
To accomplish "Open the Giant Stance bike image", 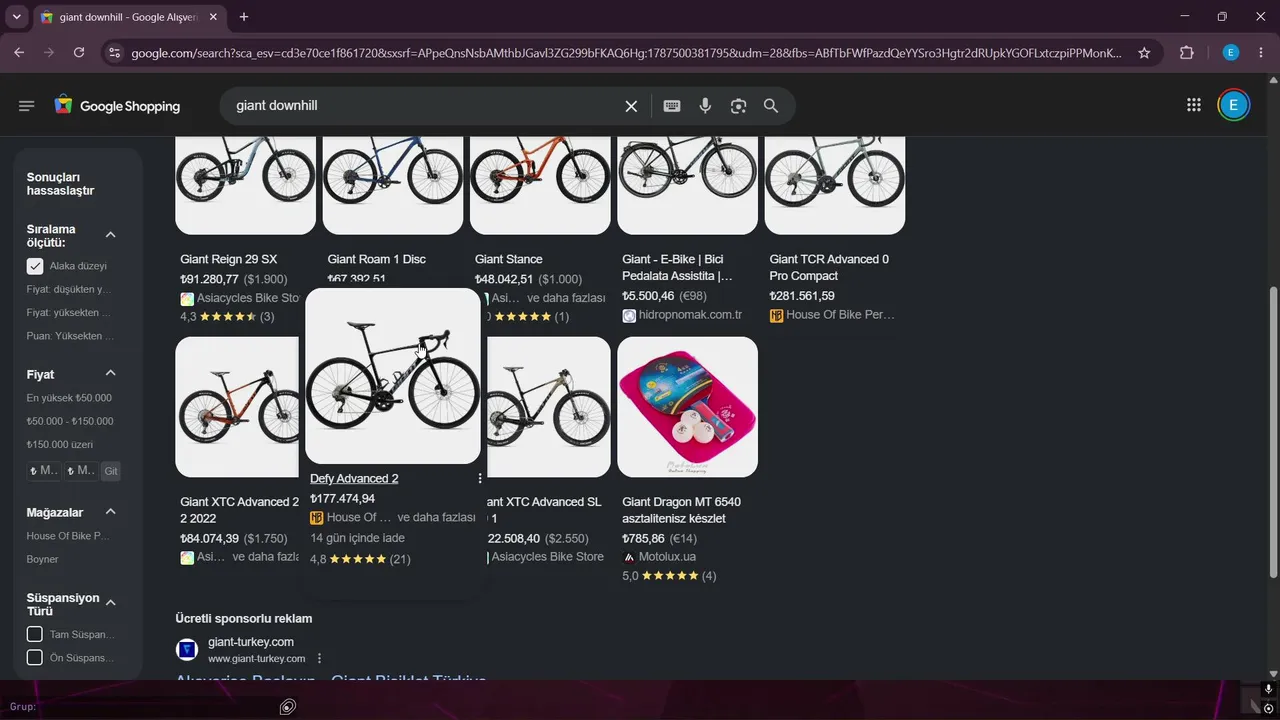I will click(540, 184).
